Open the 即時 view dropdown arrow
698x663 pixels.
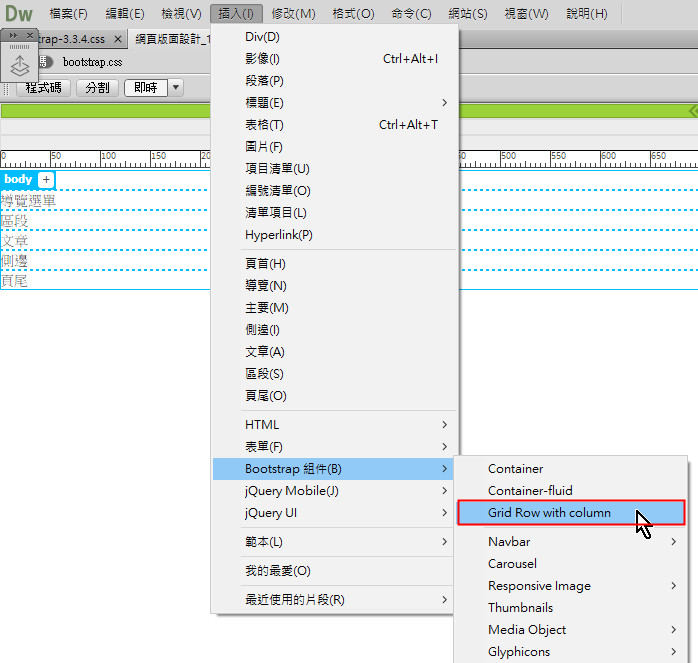[176, 88]
